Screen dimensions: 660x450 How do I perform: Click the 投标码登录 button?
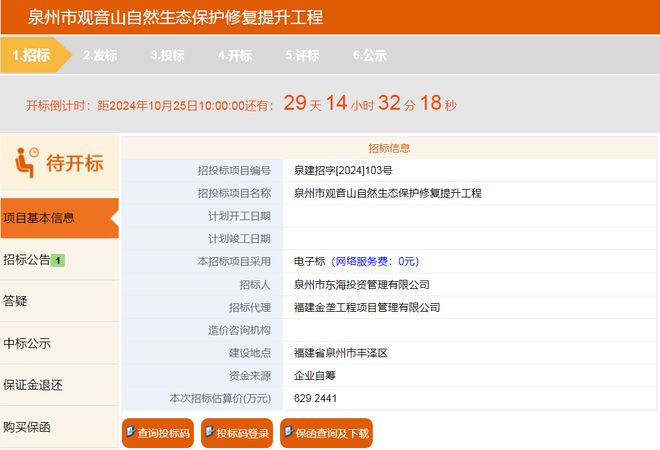237,433
